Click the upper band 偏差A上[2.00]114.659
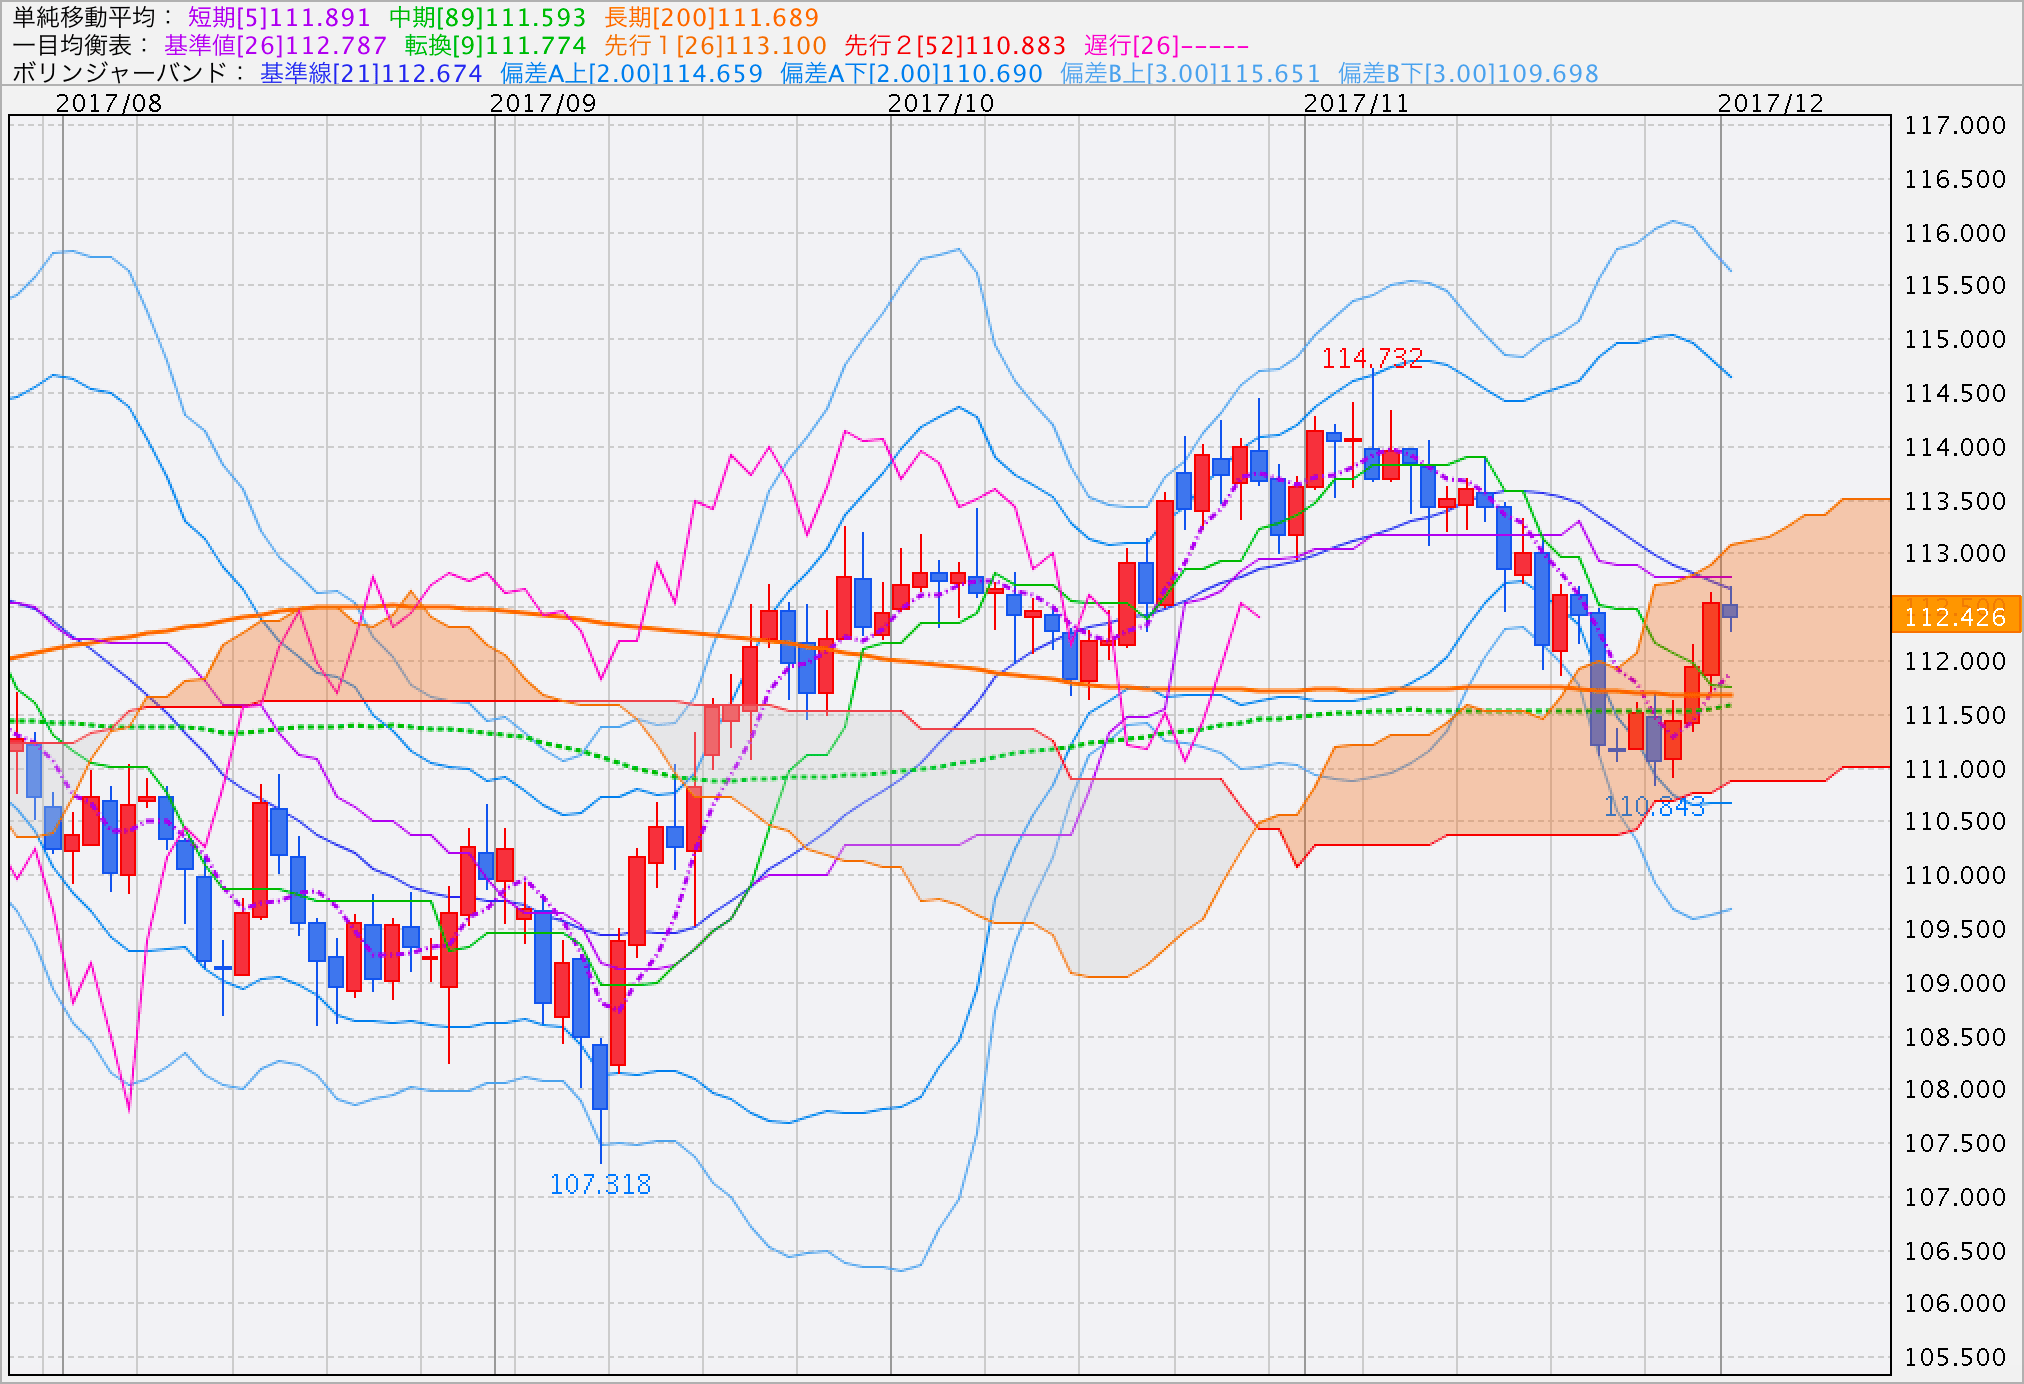Viewport: 2024px width, 1384px height. click(631, 73)
